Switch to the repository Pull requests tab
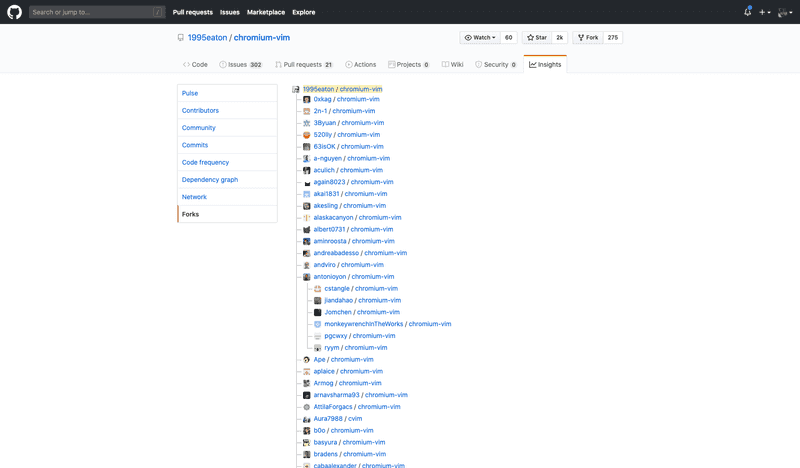This screenshot has height=468, width=800. coord(304,65)
